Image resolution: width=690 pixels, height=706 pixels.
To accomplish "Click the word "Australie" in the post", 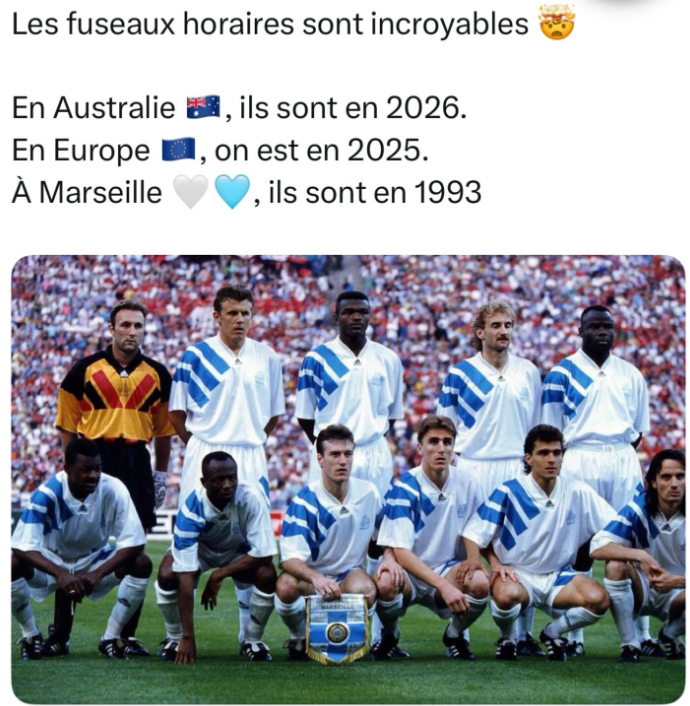I will tap(114, 108).
